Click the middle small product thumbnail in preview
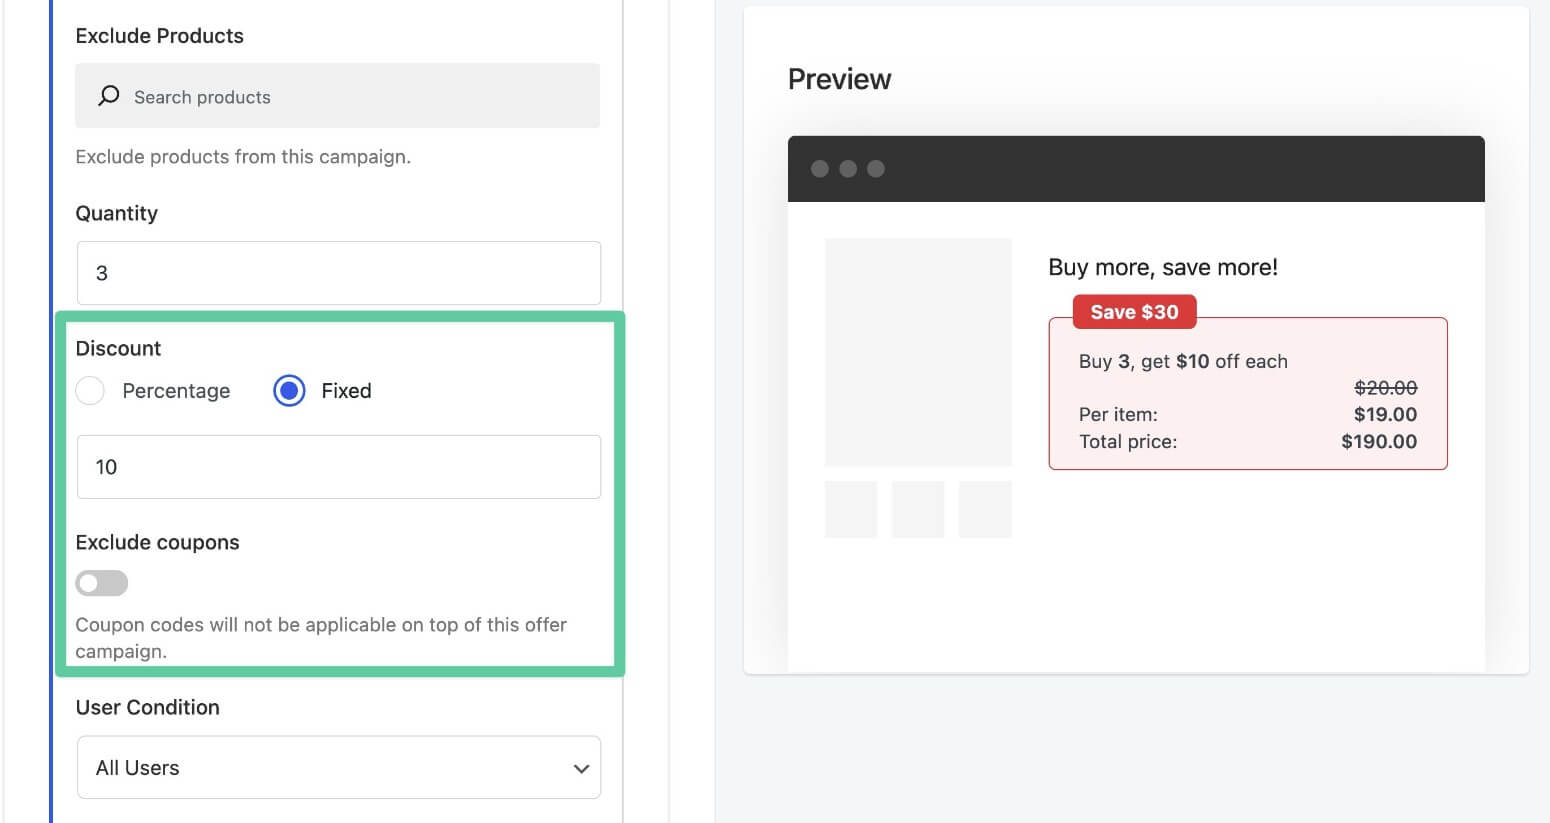1550x823 pixels. tap(918, 509)
